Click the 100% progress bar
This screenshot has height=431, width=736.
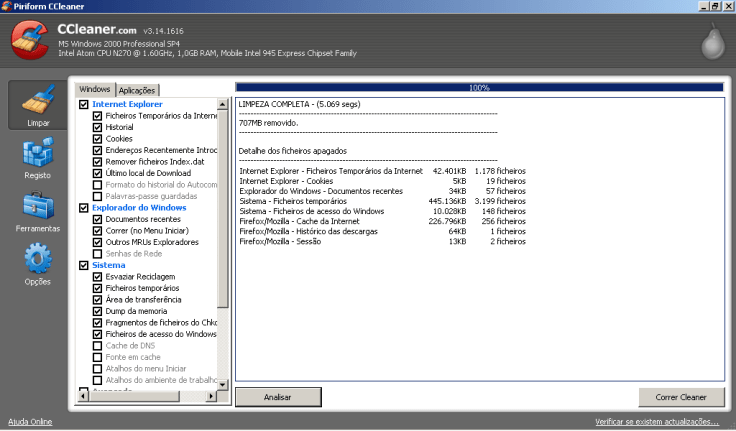click(x=478, y=87)
